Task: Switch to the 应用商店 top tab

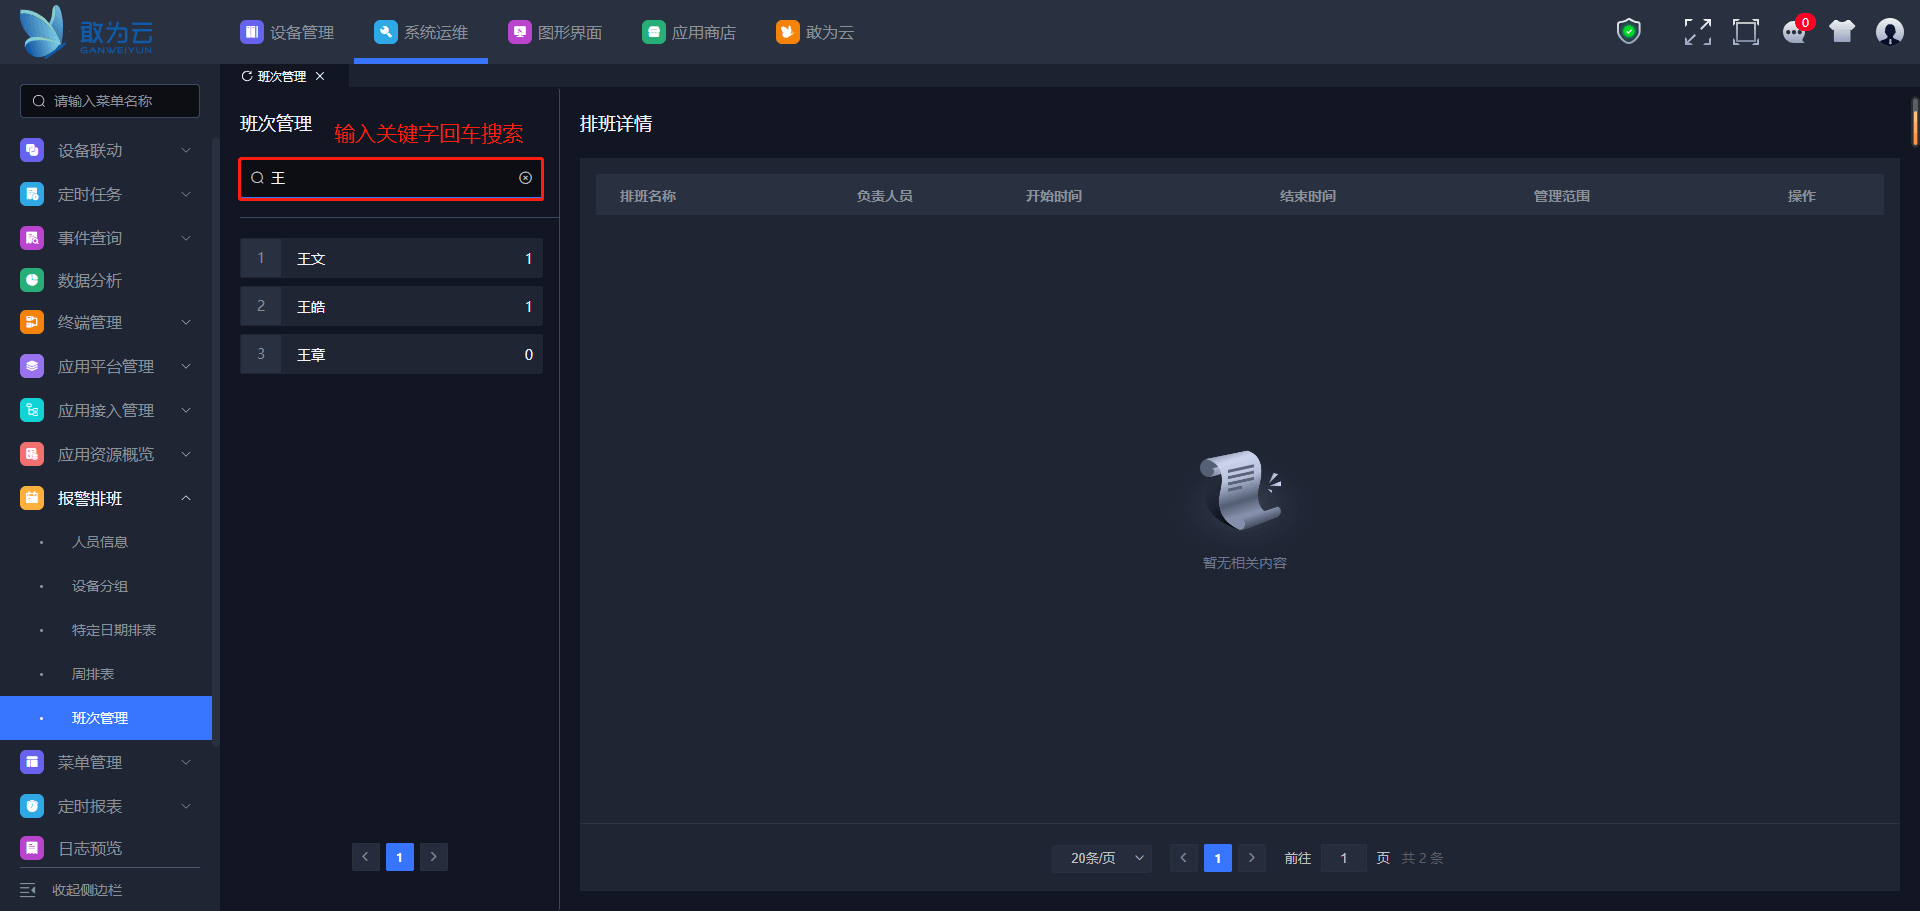Action: pyautogui.click(x=689, y=32)
